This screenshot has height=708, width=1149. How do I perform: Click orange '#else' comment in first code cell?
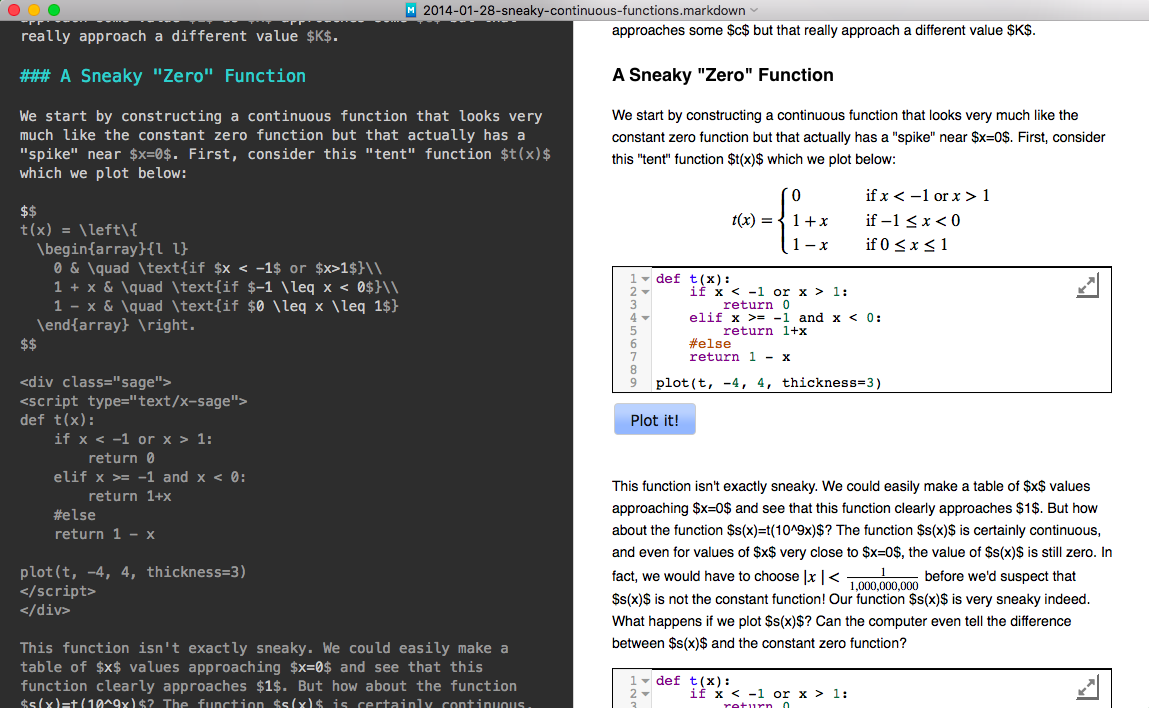coord(710,344)
